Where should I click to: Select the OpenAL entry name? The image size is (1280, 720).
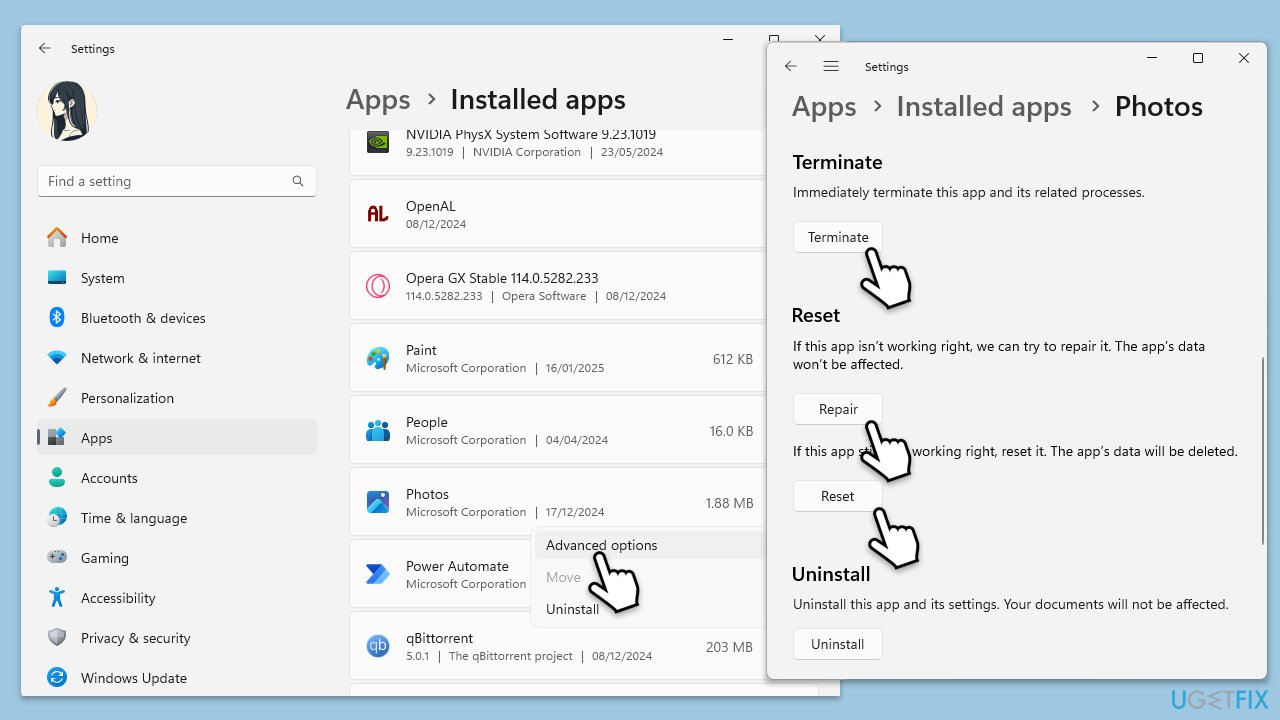(x=430, y=206)
